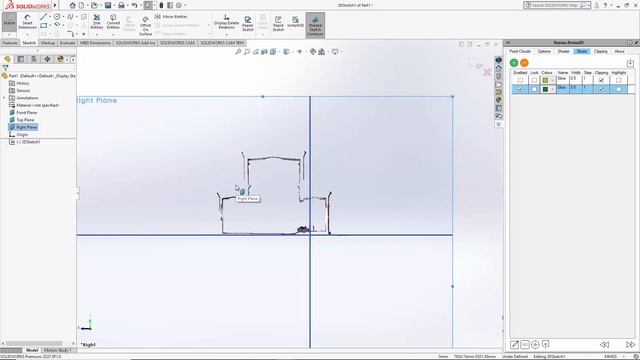Open Display/Delete Relations tool
Viewport: 640px width, 360px height.
(227, 21)
